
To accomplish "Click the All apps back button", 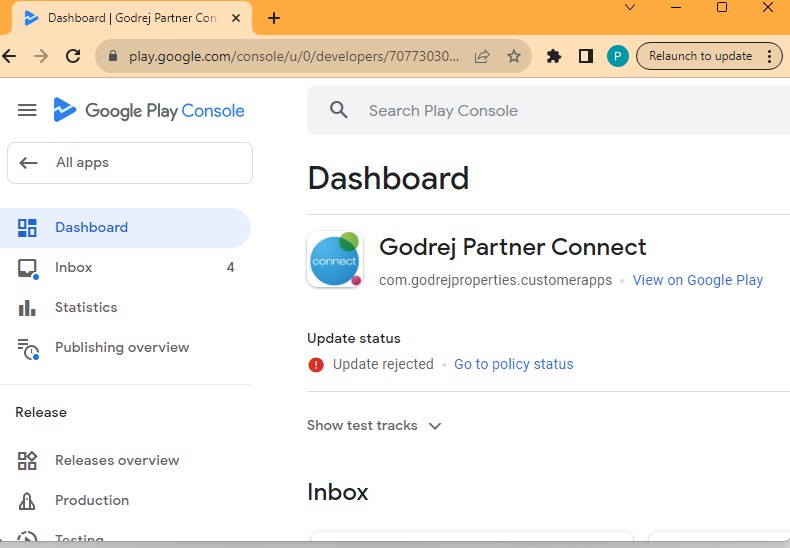I will tap(130, 163).
